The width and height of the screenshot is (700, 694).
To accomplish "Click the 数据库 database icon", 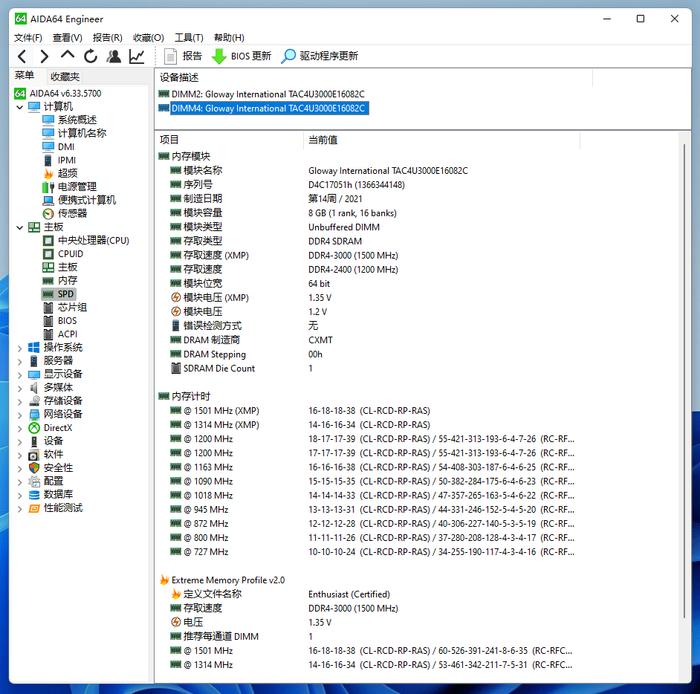I will [34, 495].
